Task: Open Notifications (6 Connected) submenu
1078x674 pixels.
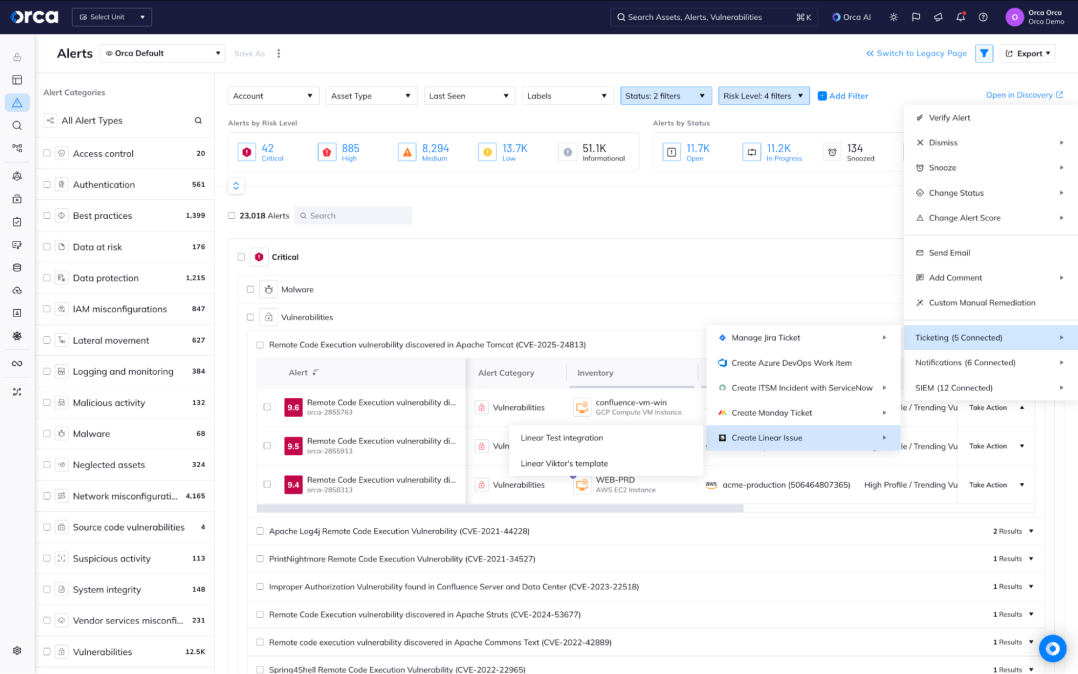Action: [x=991, y=362]
